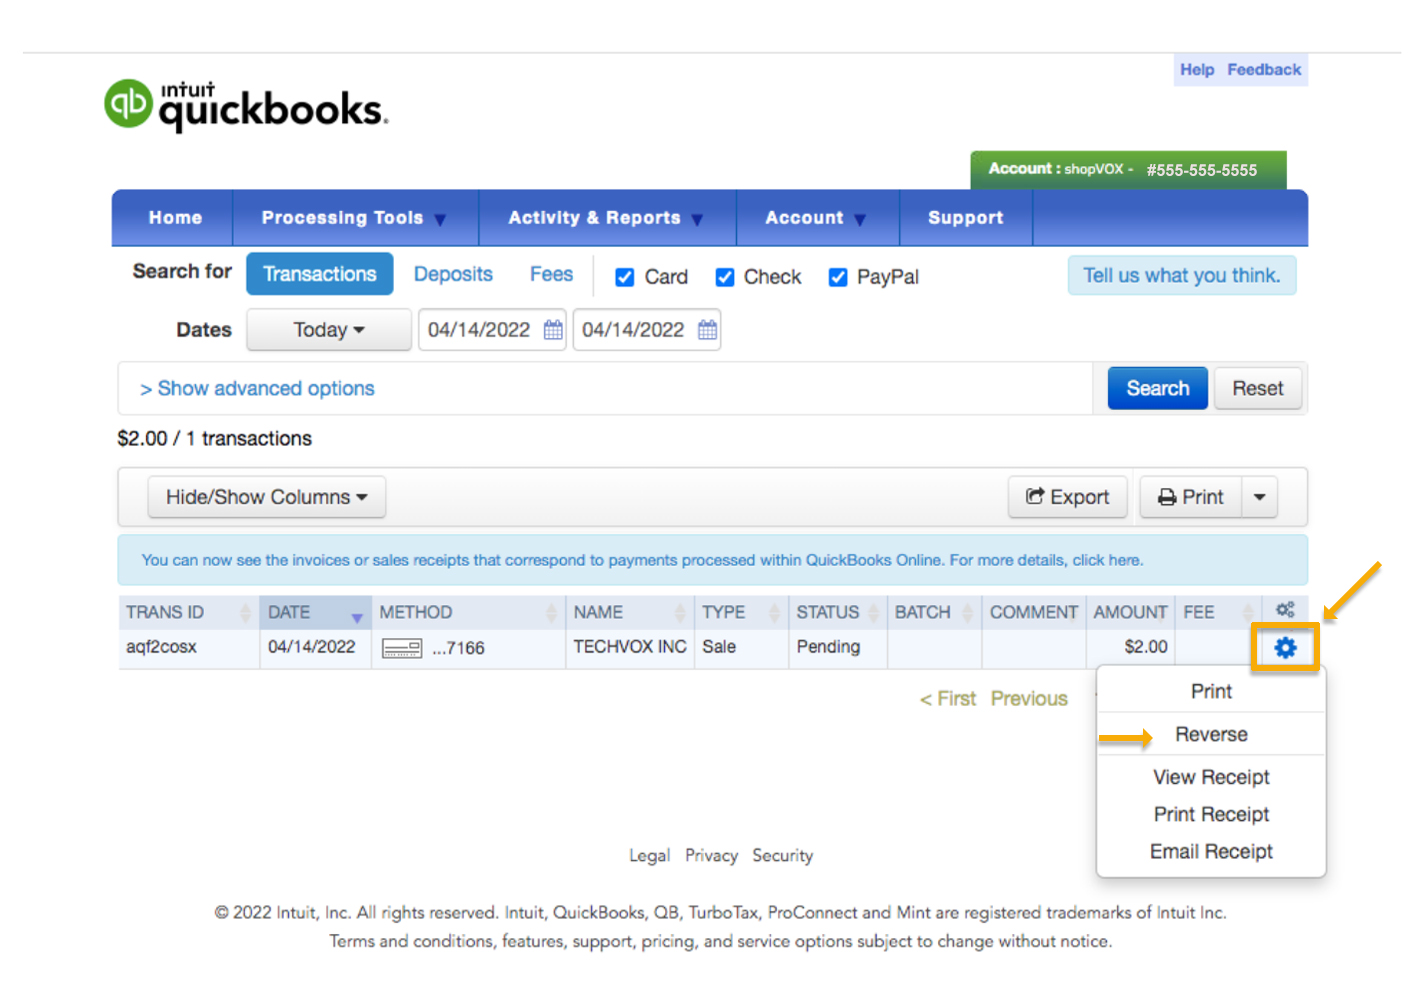Sort by the BATCH column arrows

point(967,612)
